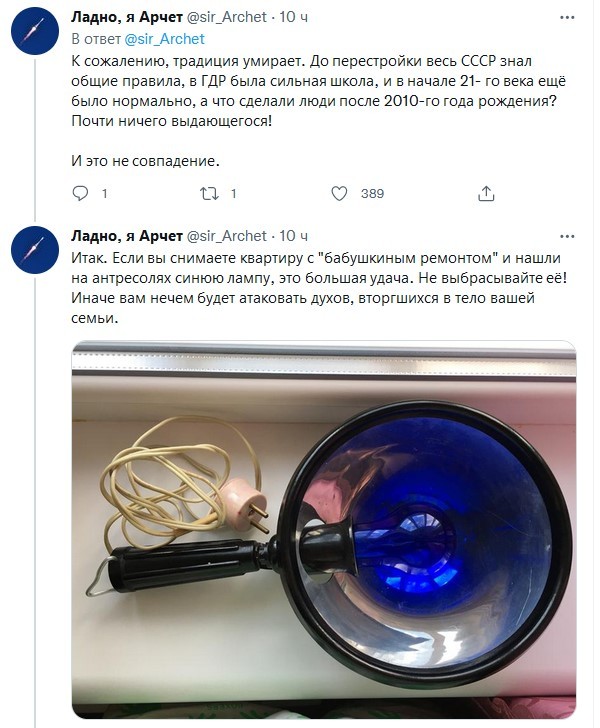This screenshot has width=600, height=728.
Task: Click the retweet count number
Action: tap(234, 194)
